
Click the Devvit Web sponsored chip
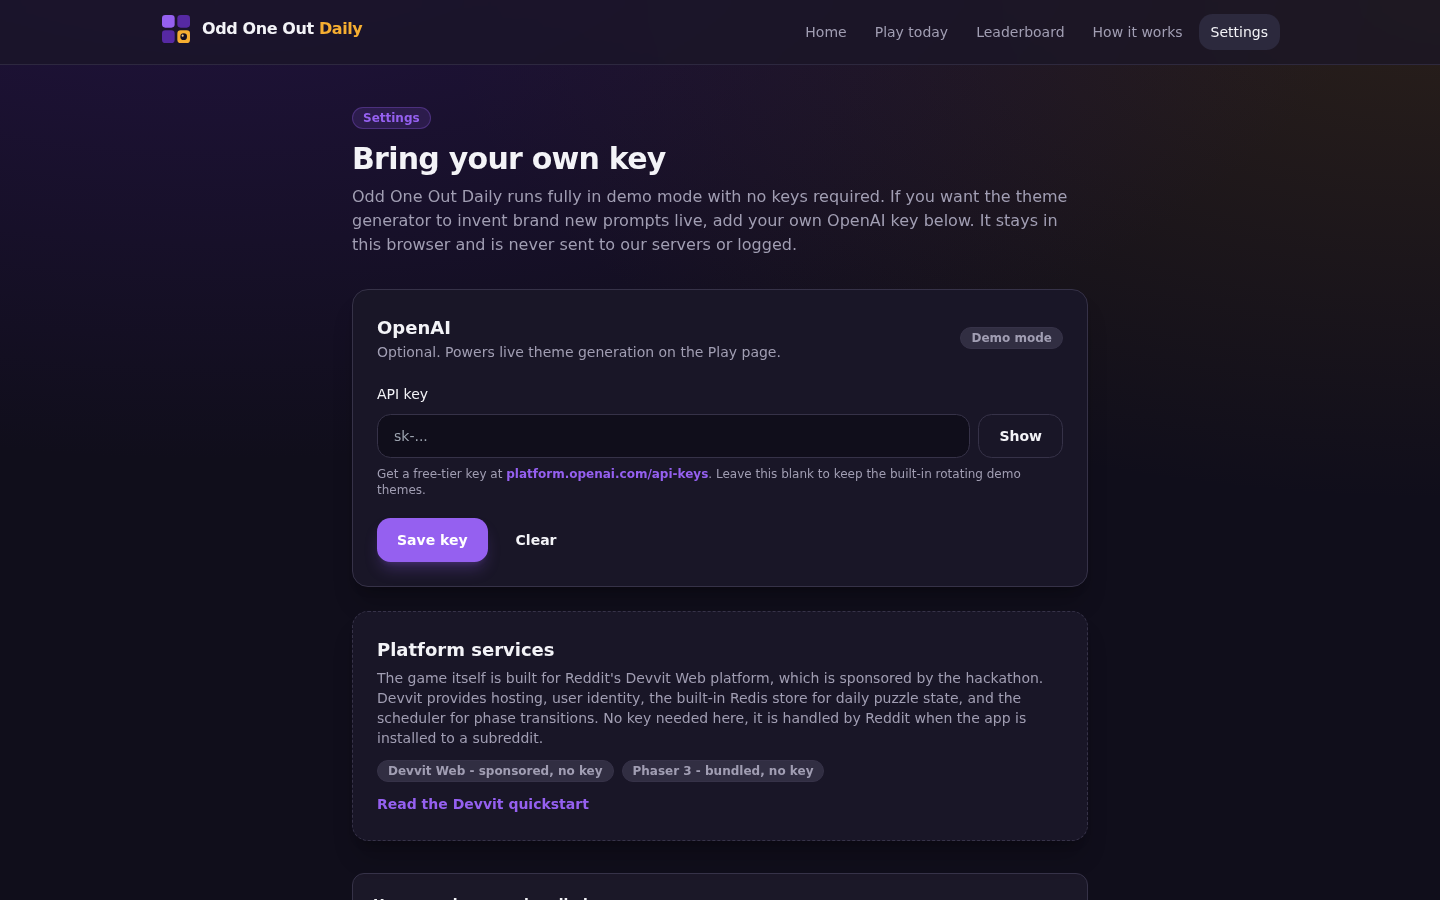[495, 771]
